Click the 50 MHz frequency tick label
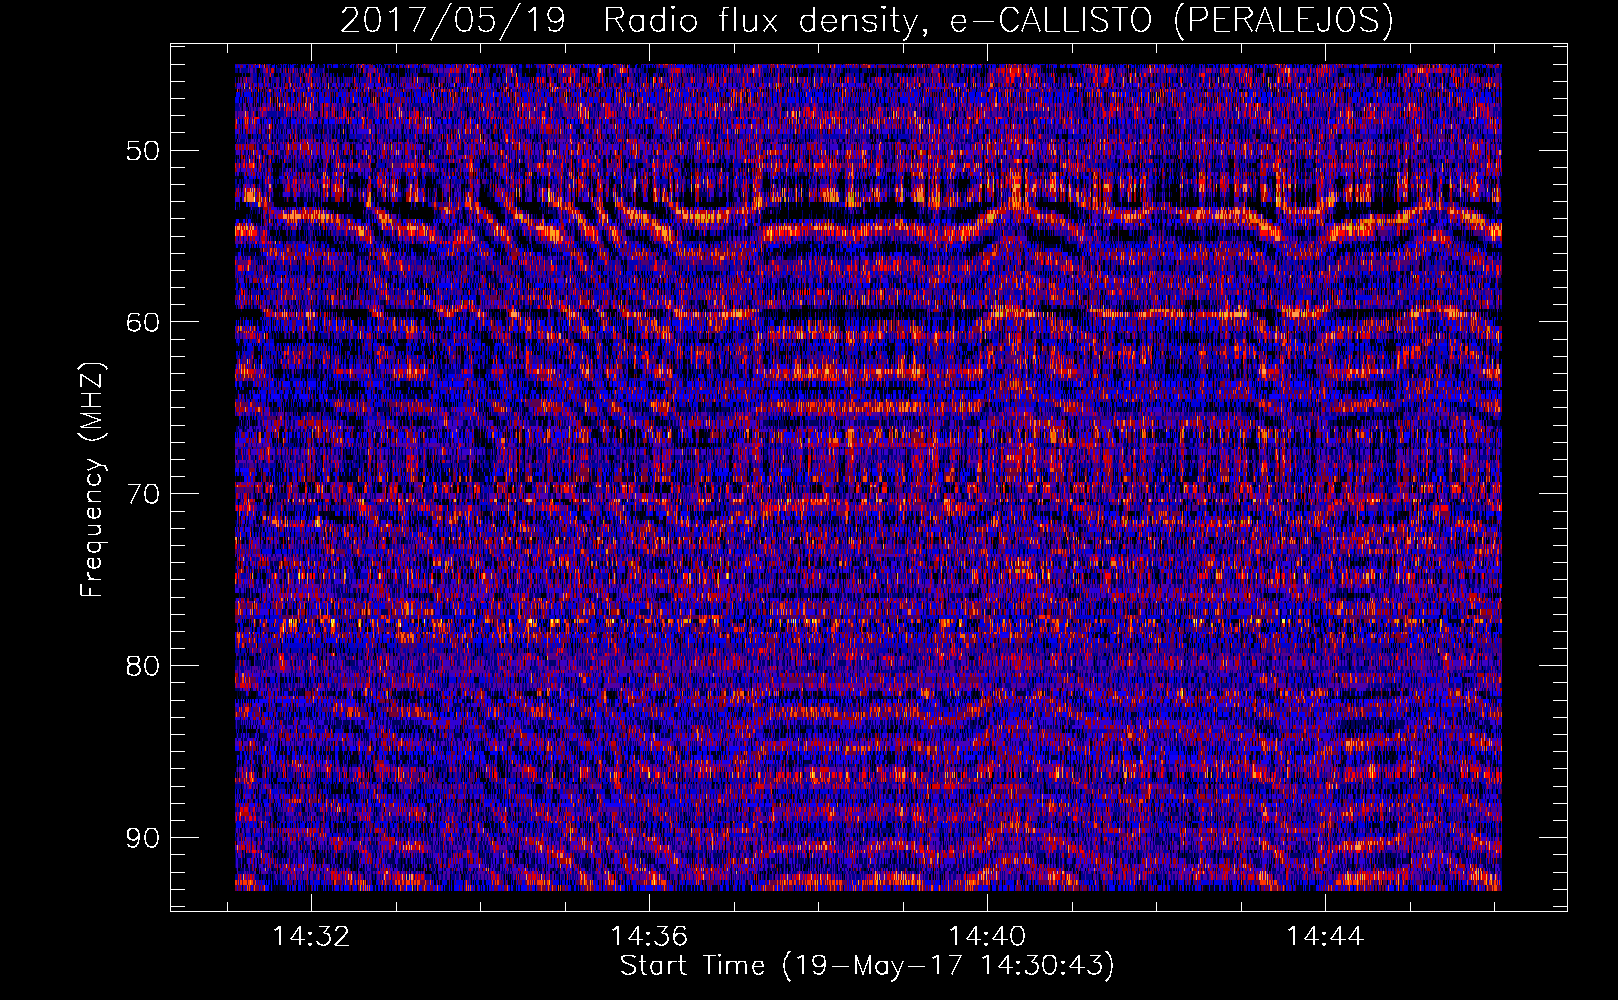This screenshot has height=1000, width=1618. click(142, 151)
